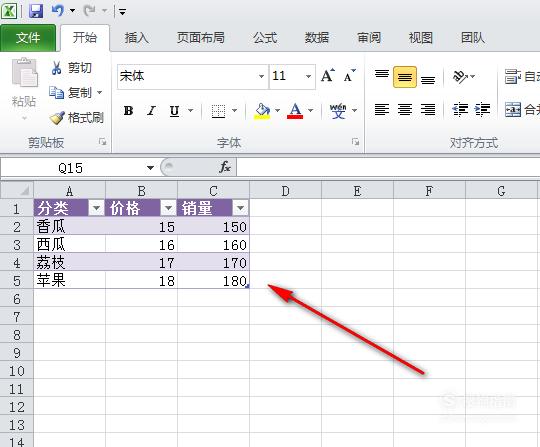
Task: Open the 宋体 font name dropdown
Action: pos(261,76)
